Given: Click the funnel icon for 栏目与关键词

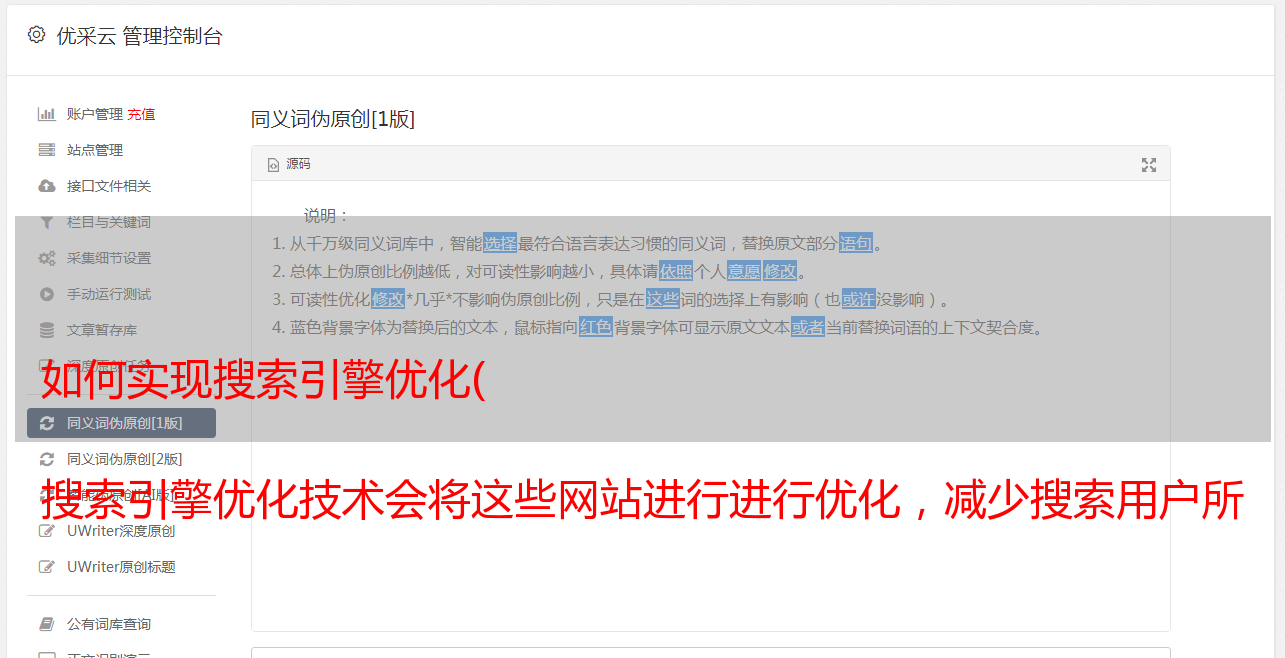Looking at the screenshot, I should [x=47, y=222].
